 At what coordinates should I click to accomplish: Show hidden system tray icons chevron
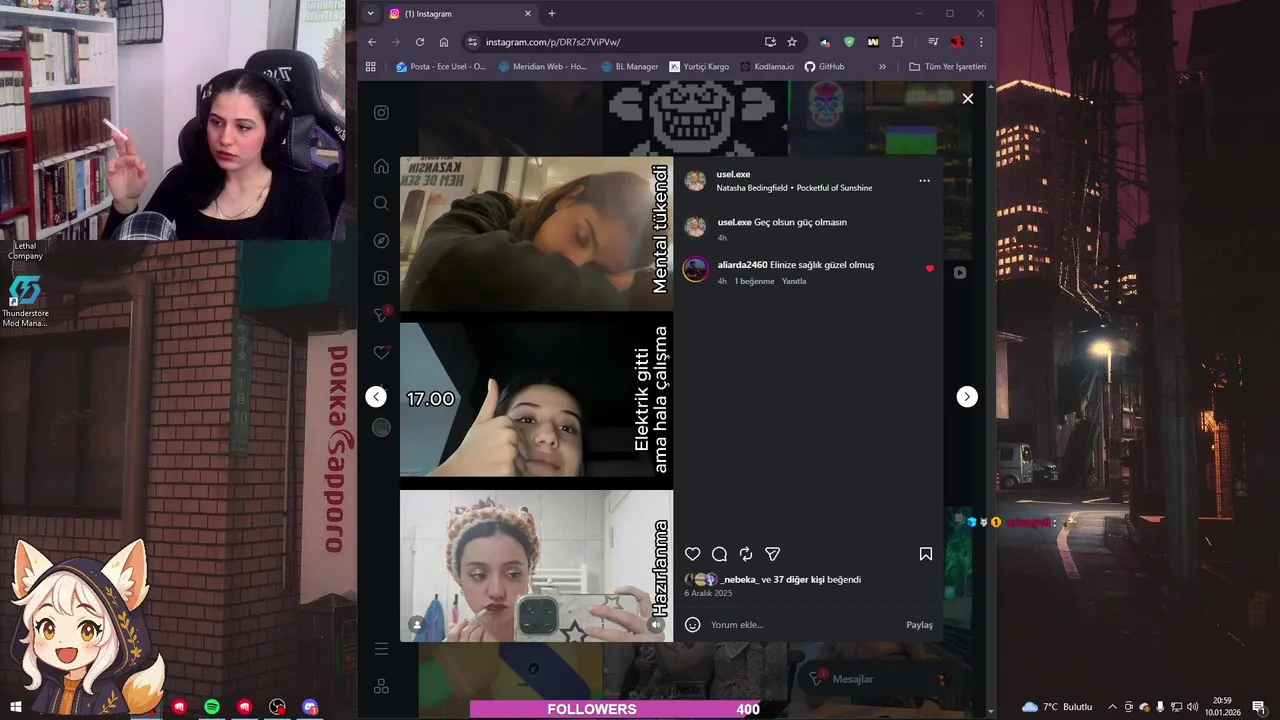pyautogui.click(x=1112, y=707)
